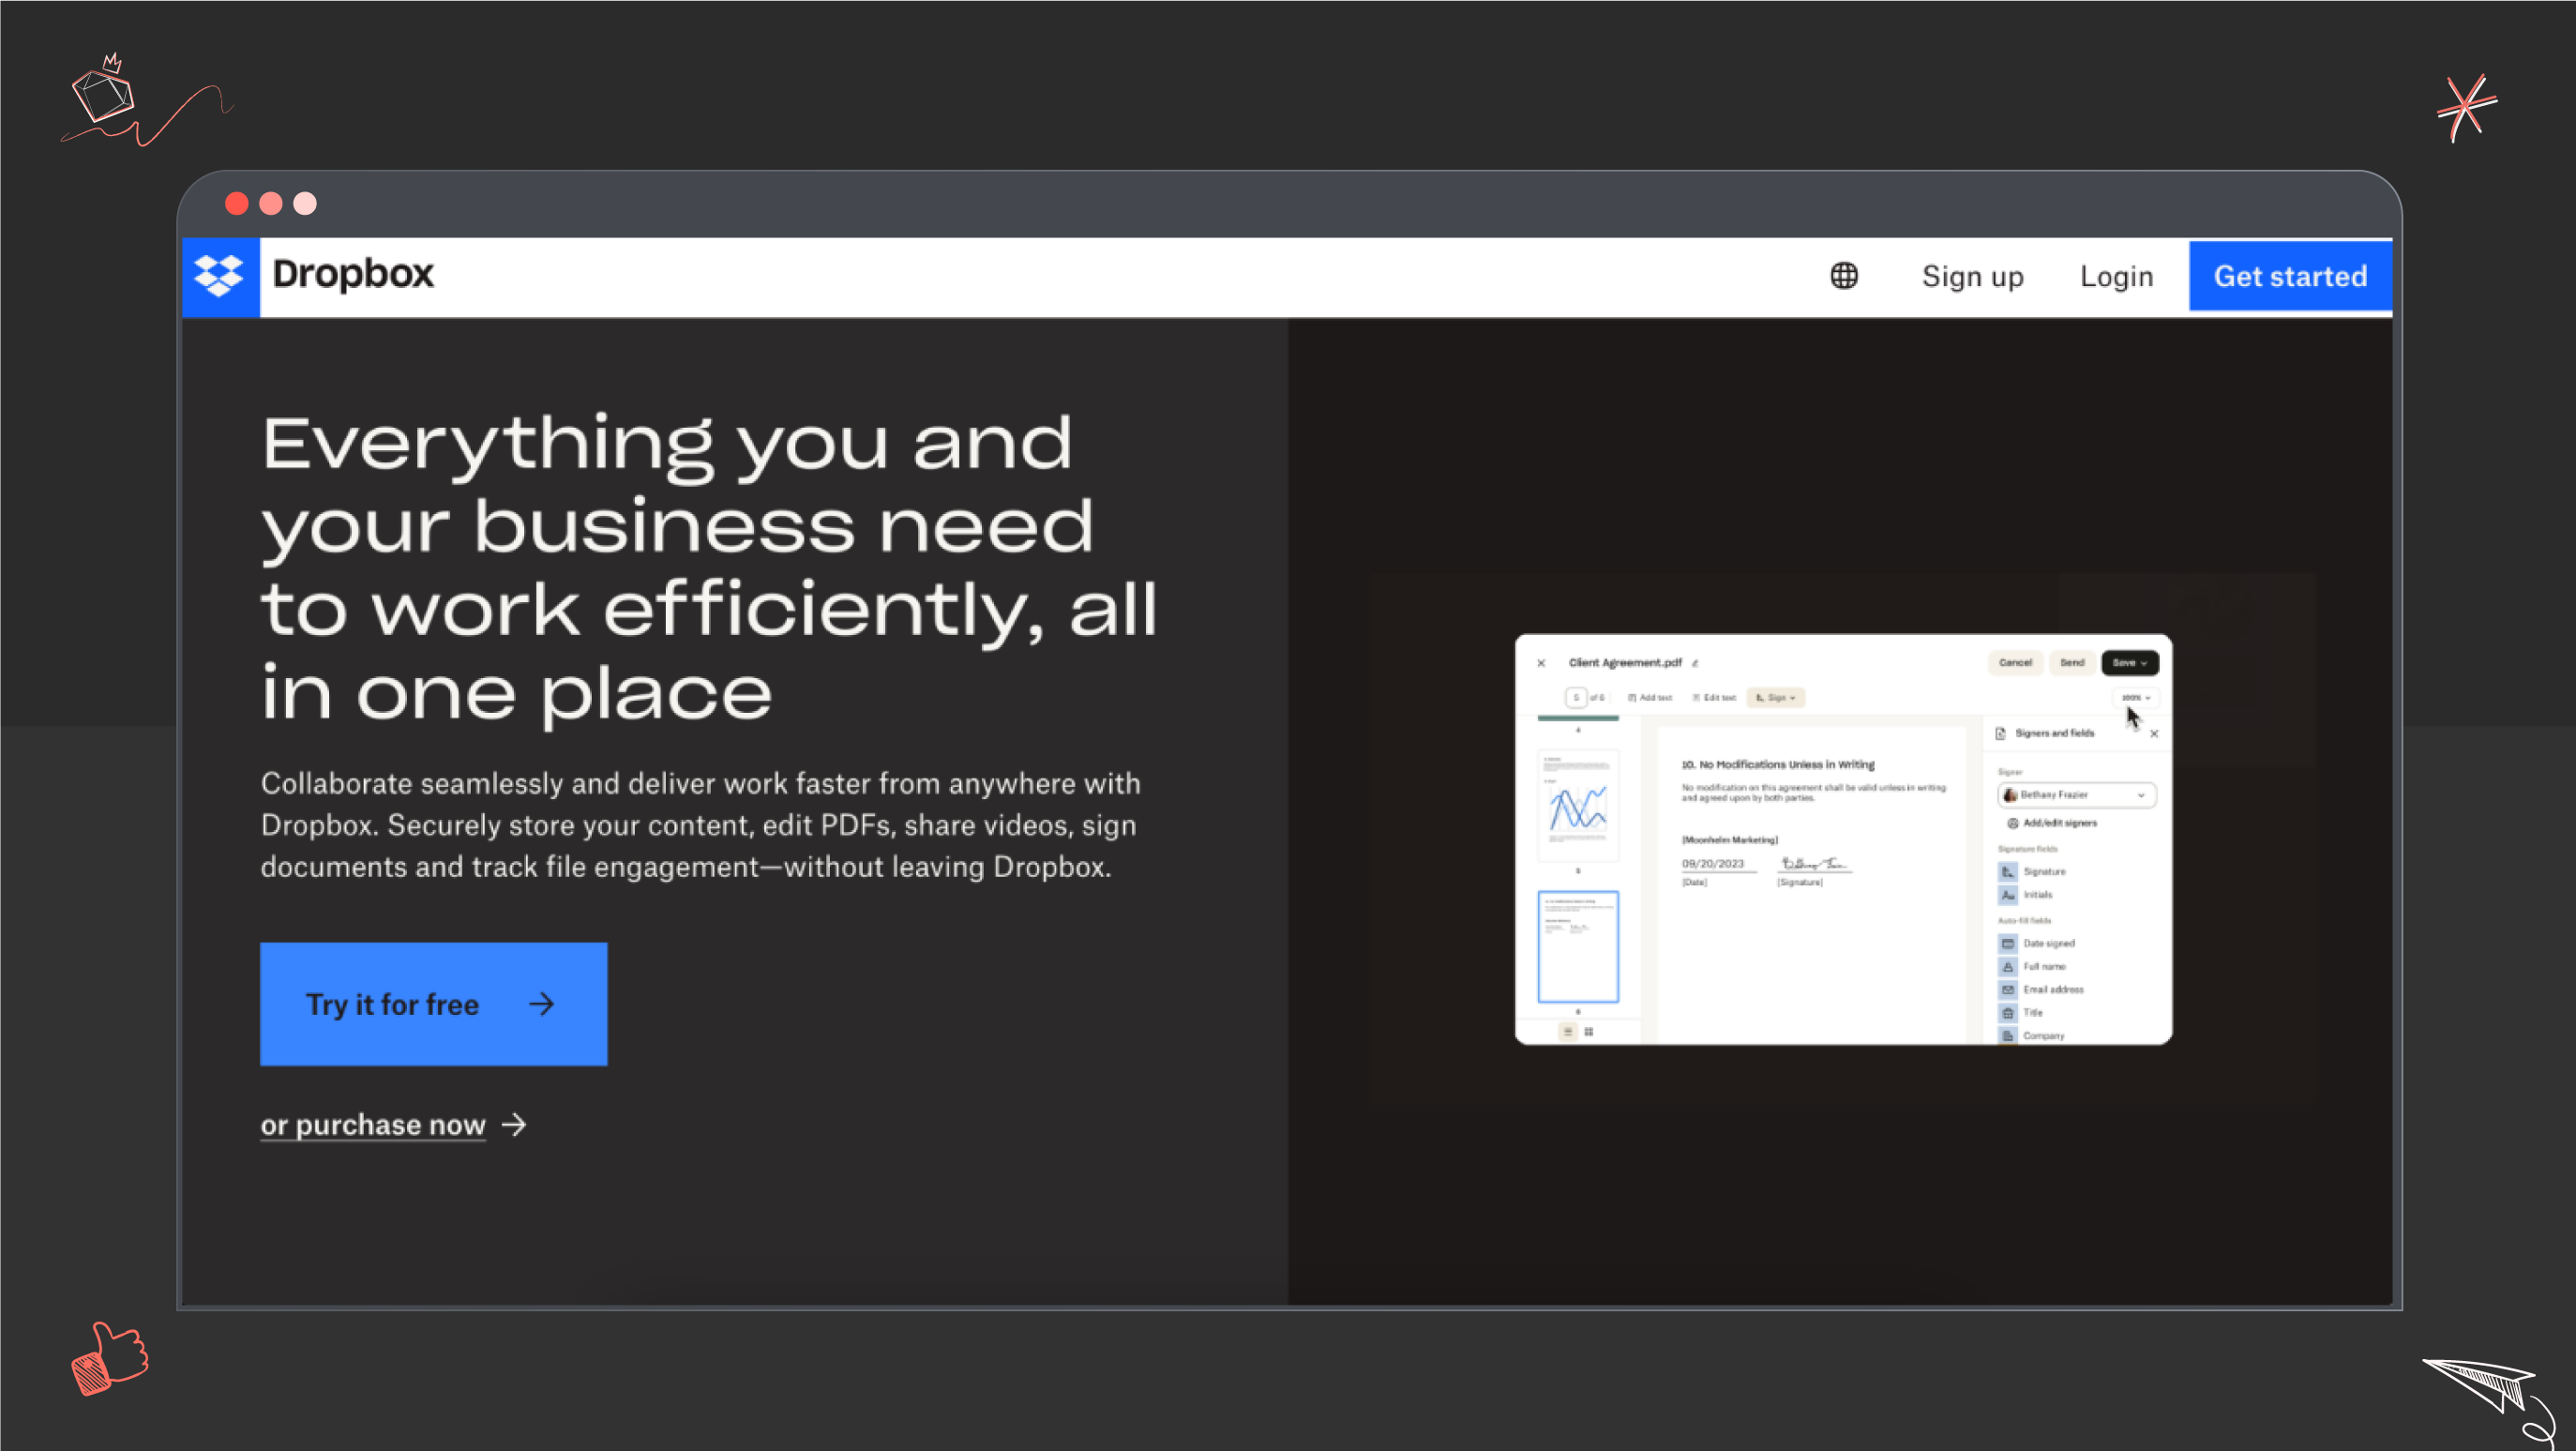
Task: Click the or purchase now link
Action: click(x=372, y=1124)
